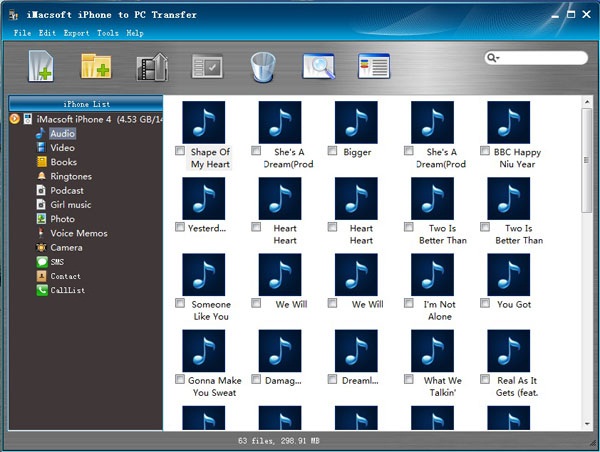Check the box for Shape Of My Heart

pyautogui.click(x=180, y=152)
